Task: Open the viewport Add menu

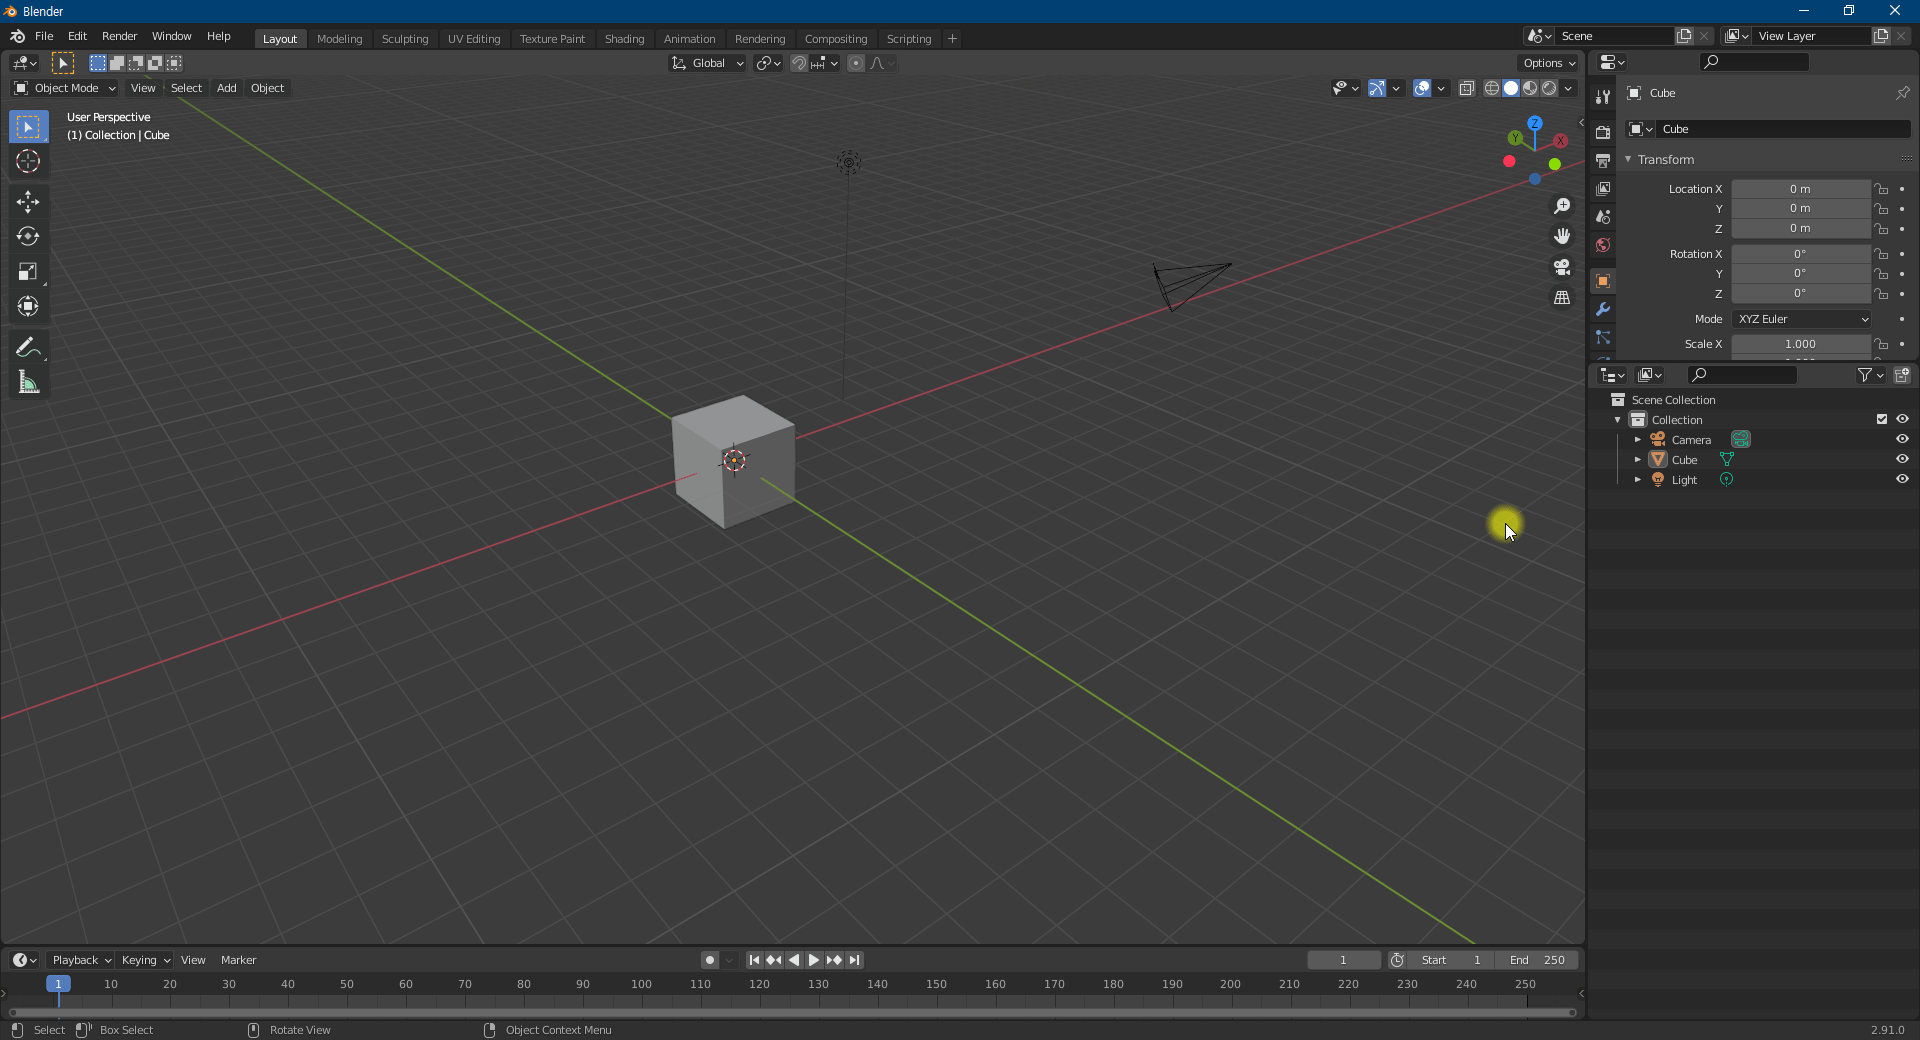Action: pyautogui.click(x=227, y=88)
